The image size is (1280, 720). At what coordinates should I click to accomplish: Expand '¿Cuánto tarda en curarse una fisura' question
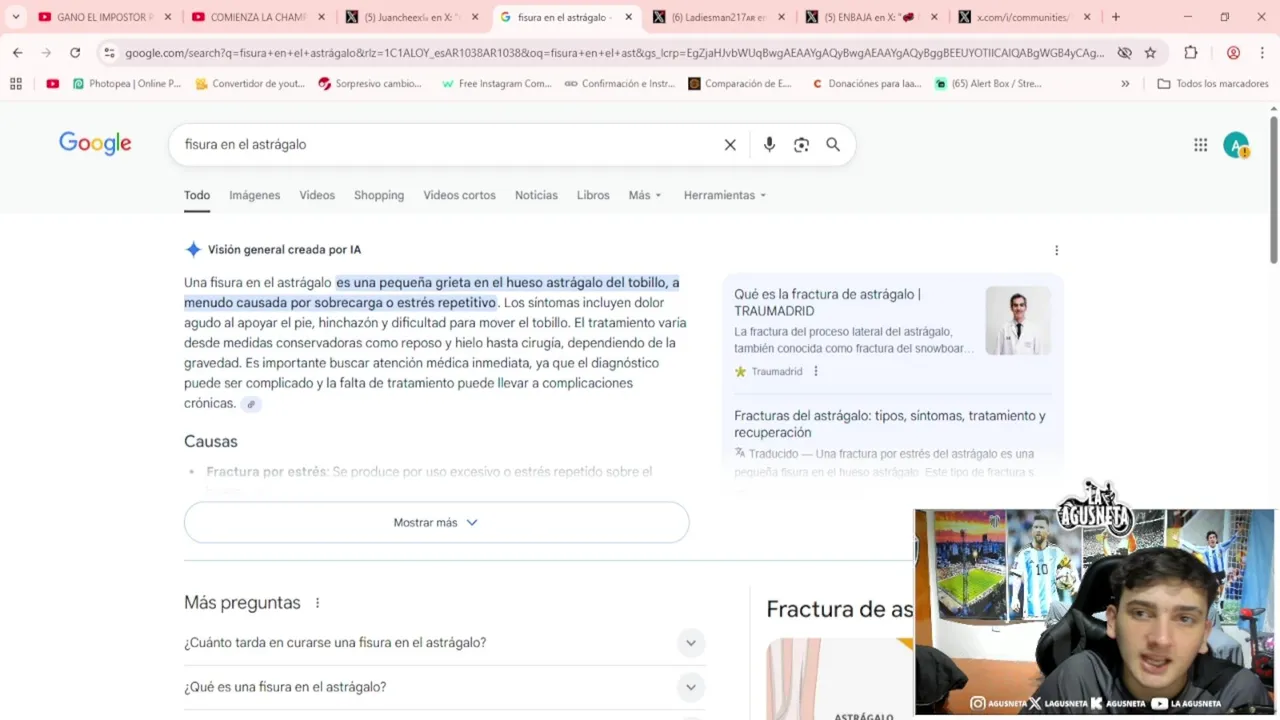[445, 643]
